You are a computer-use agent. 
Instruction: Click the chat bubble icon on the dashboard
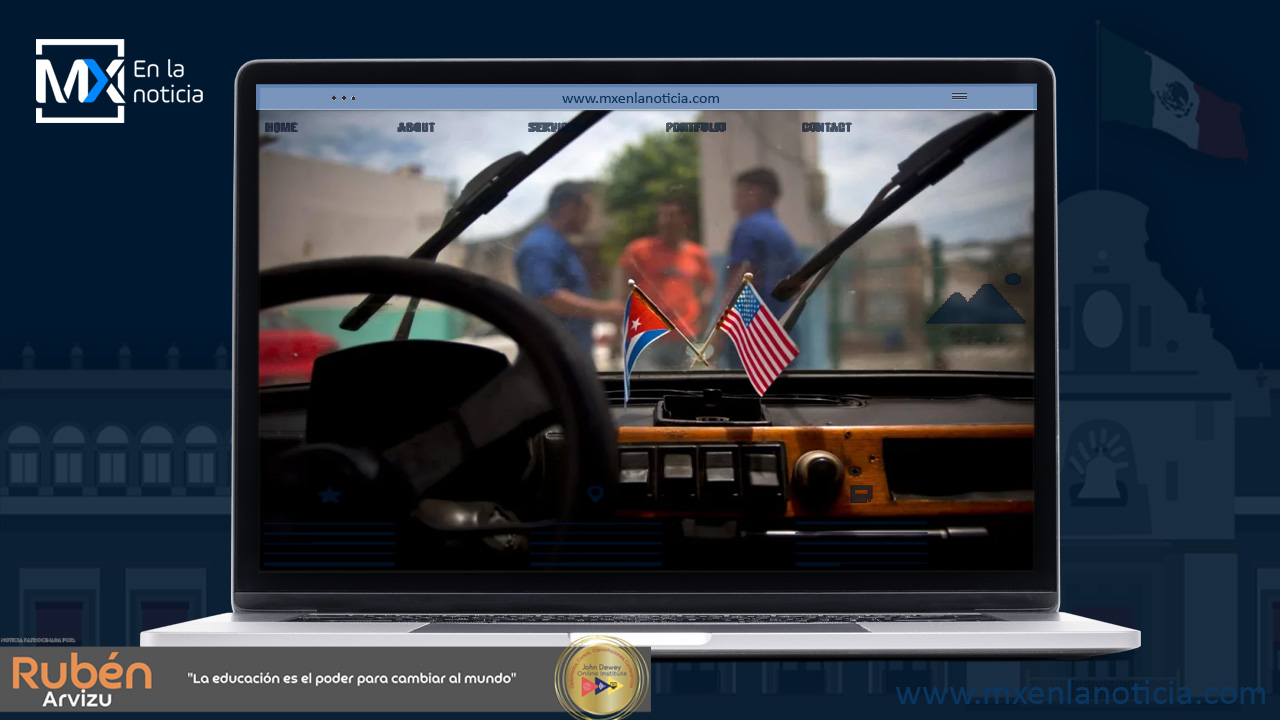(x=861, y=494)
